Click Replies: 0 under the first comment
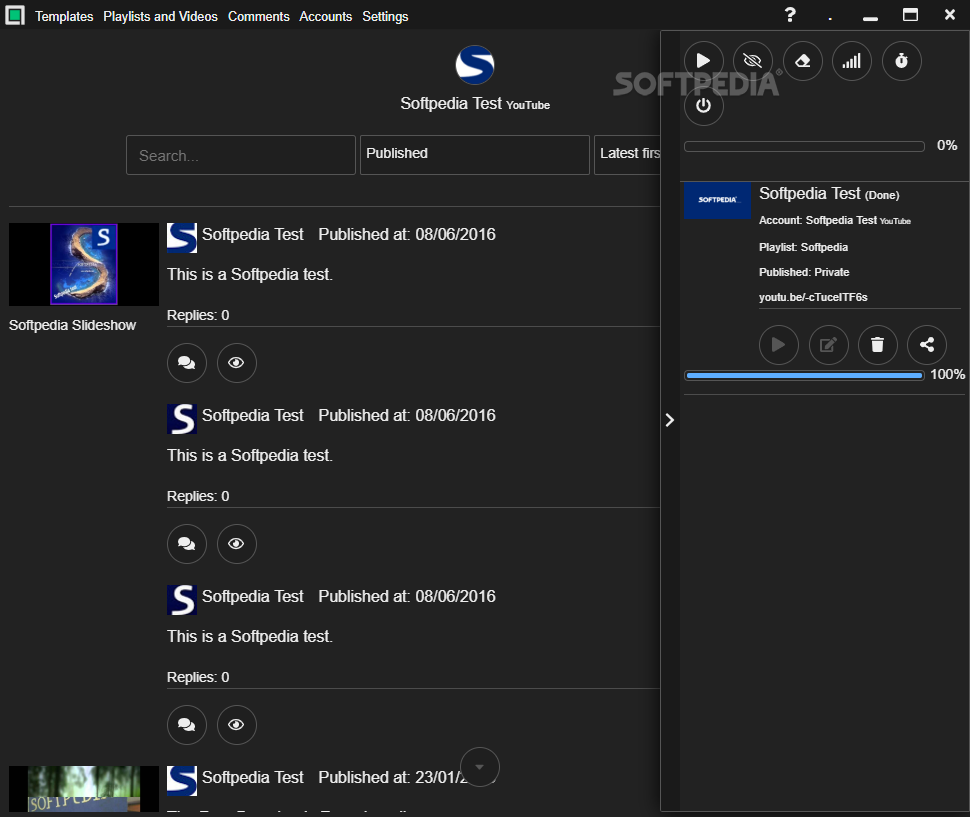 coord(198,315)
